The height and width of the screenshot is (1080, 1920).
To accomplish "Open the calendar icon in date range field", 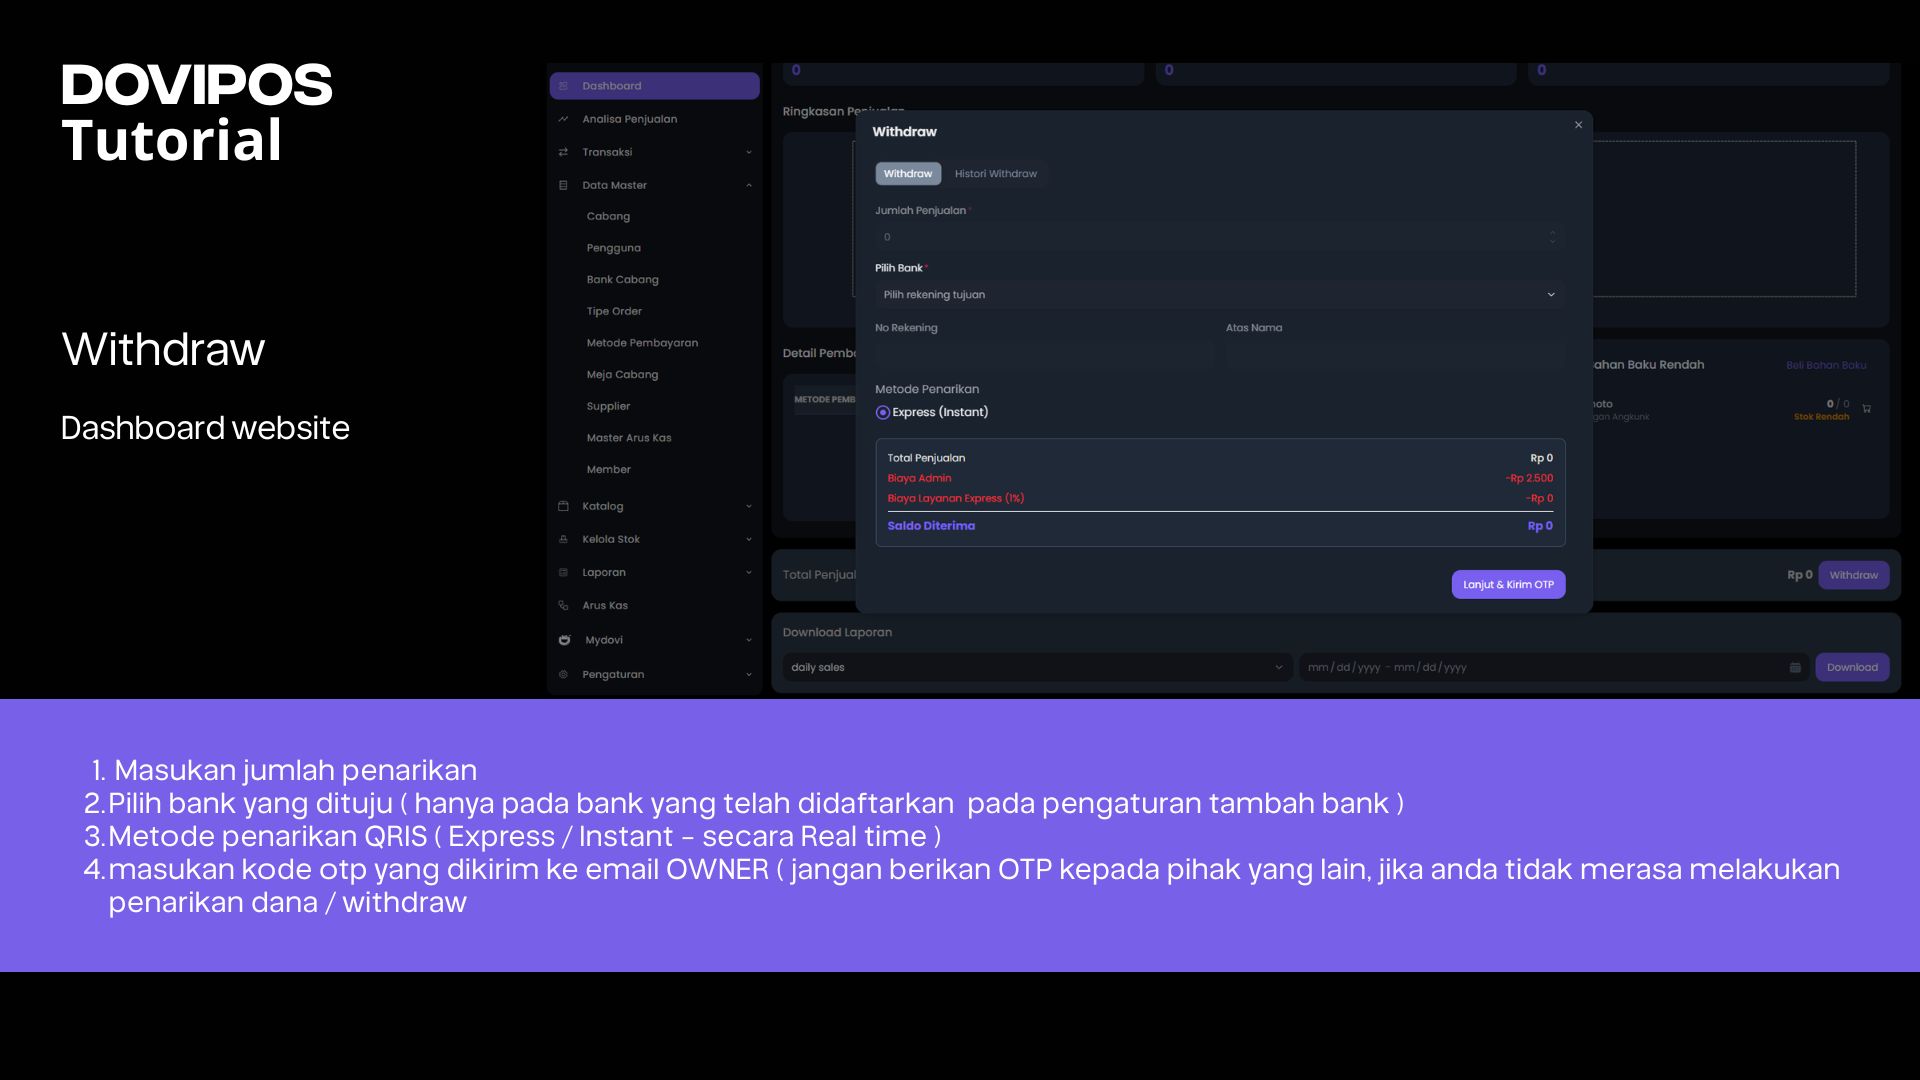I will pyautogui.click(x=1795, y=668).
